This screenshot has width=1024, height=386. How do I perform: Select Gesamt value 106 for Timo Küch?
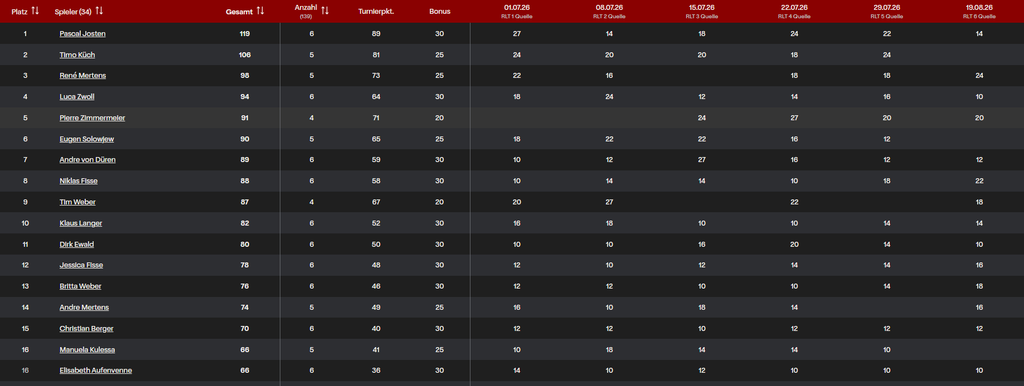point(245,55)
